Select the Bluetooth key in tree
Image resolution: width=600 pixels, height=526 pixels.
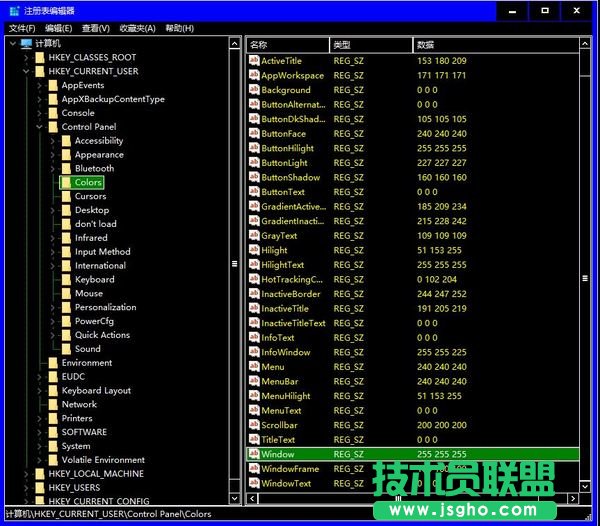[x=95, y=169]
